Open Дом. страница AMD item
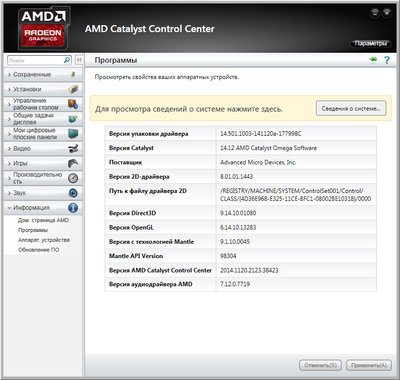 [43, 220]
